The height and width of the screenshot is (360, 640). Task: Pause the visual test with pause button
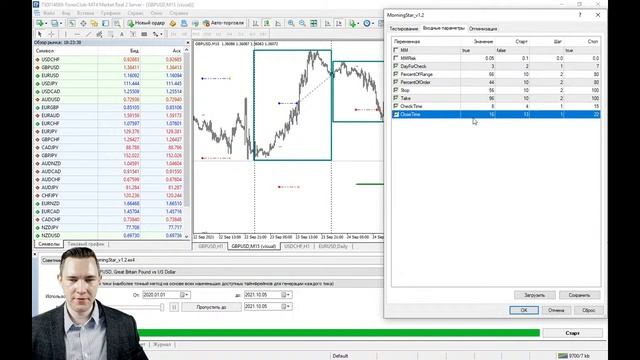174,307
